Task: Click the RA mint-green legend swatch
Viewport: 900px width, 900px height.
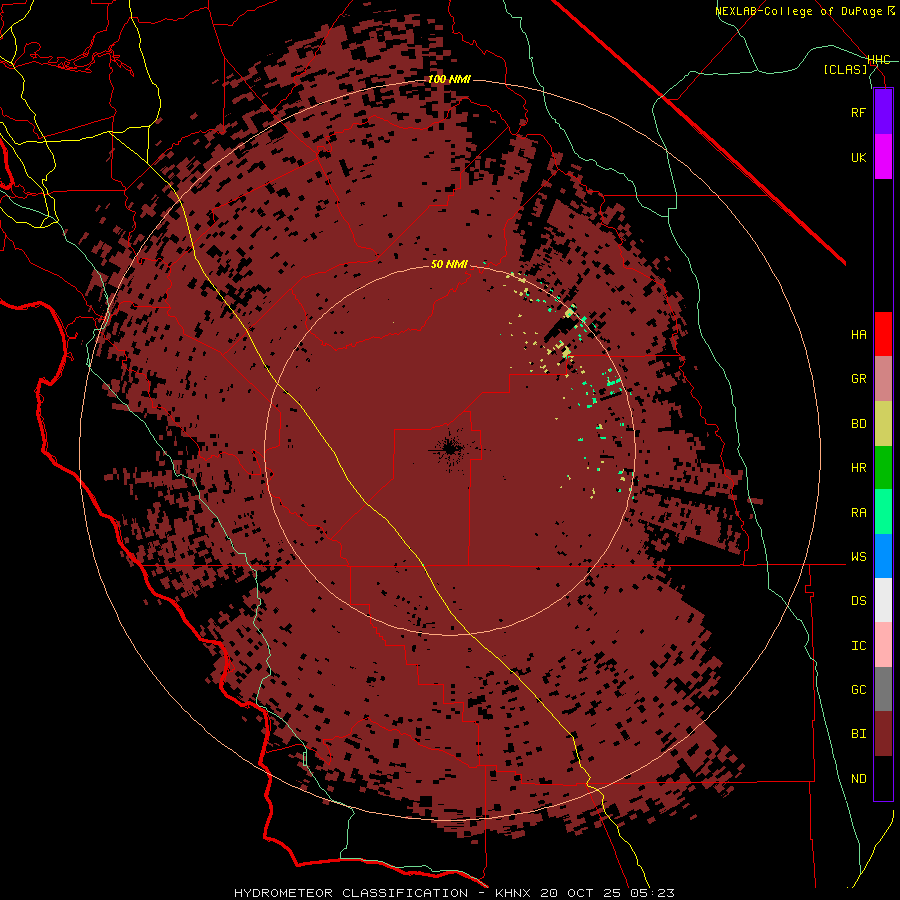Action: tap(883, 512)
